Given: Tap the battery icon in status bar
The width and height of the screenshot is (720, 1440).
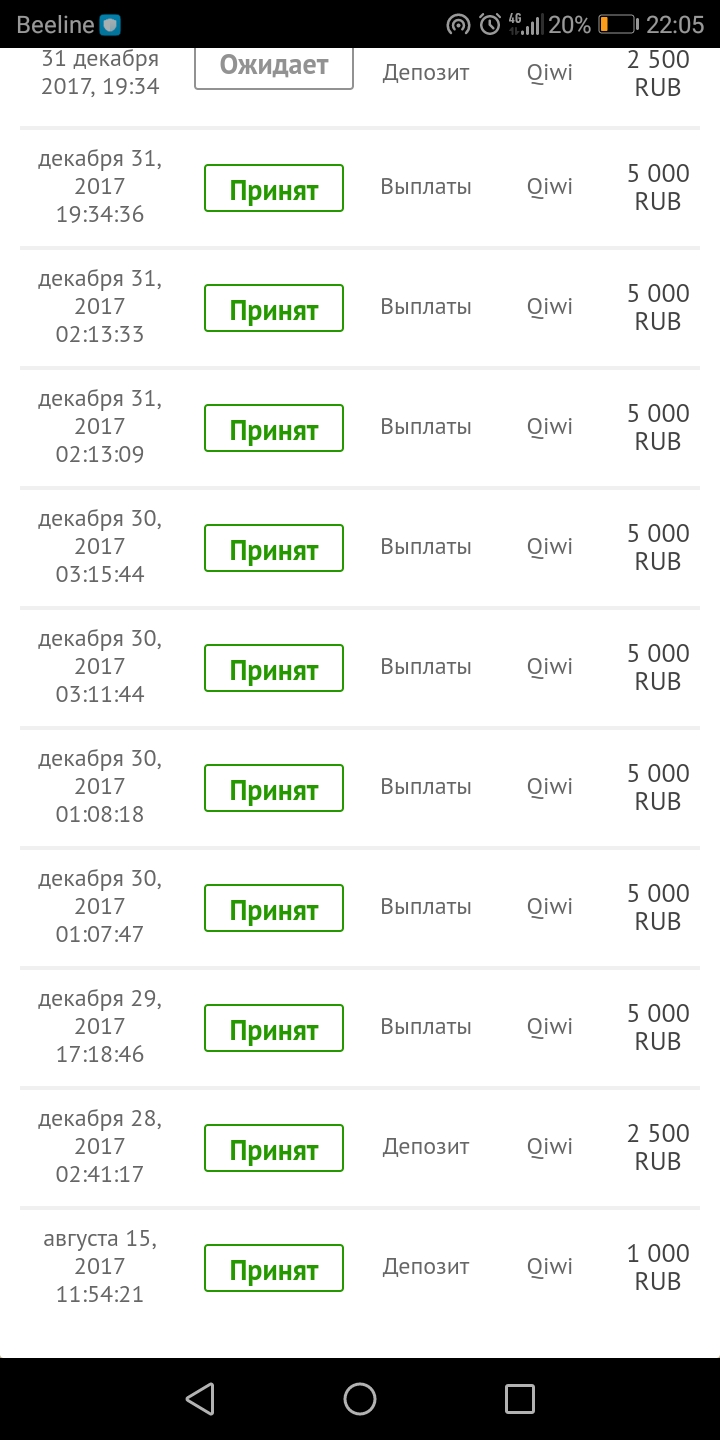Looking at the screenshot, I should 617,24.
